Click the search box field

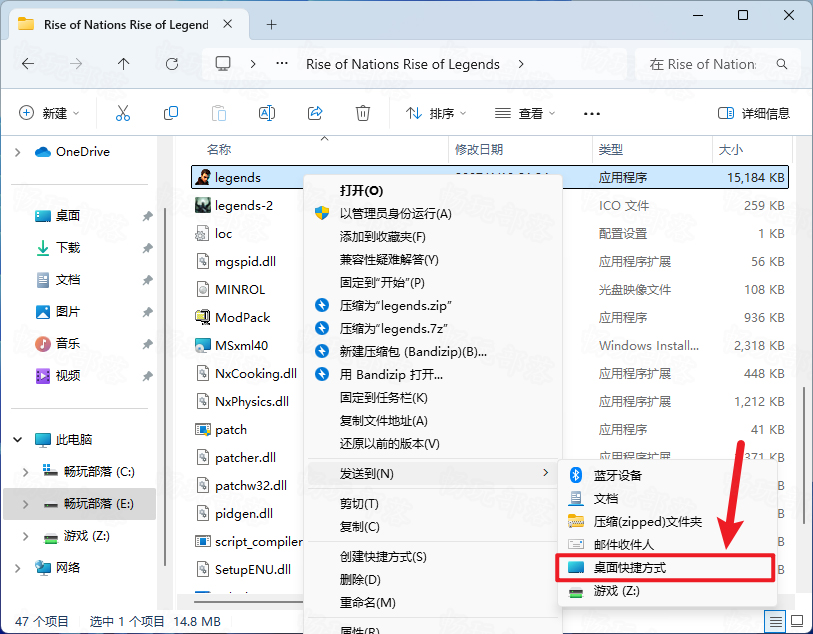click(x=718, y=64)
